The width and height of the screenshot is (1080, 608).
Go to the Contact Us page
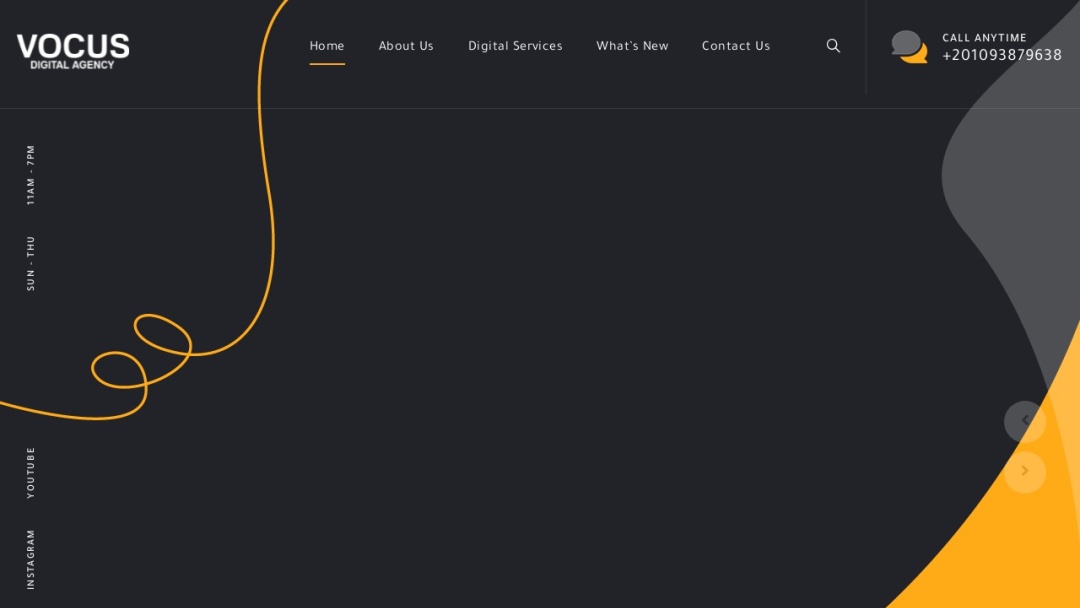point(736,46)
